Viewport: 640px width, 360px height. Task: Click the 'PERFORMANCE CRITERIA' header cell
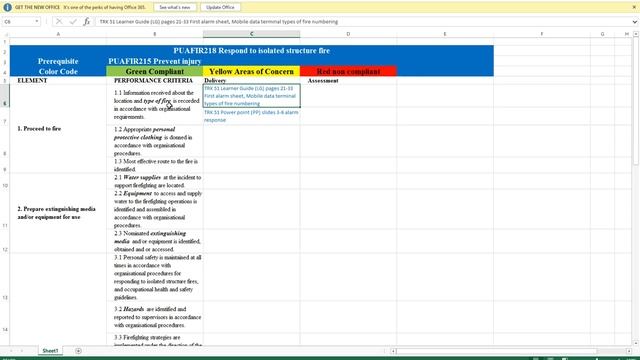[x=155, y=80]
